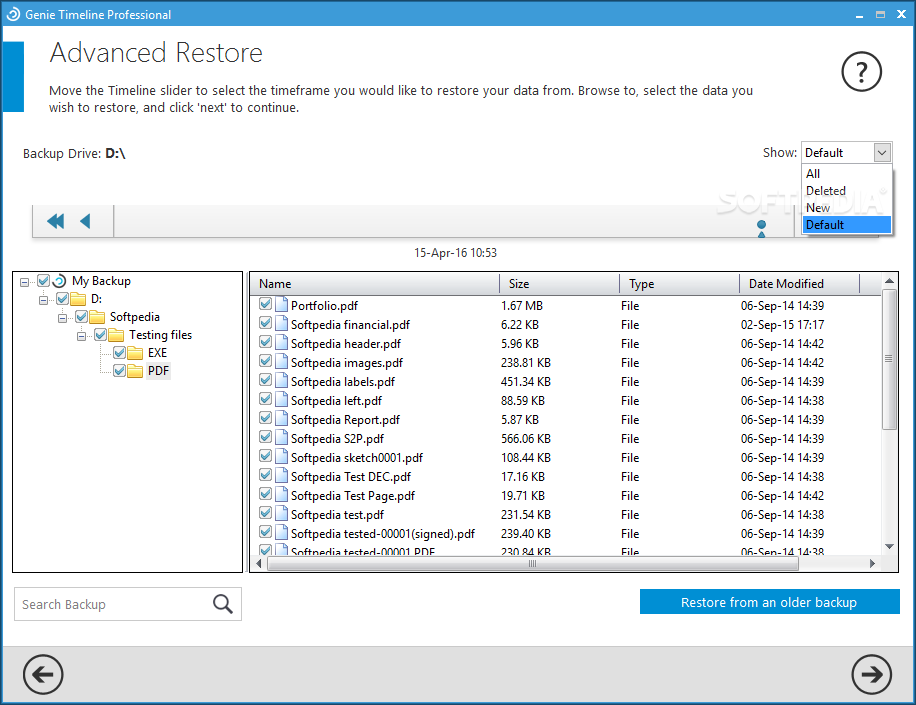
Task: Uncheck the D: drive checkbox
Action: [63, 298]
